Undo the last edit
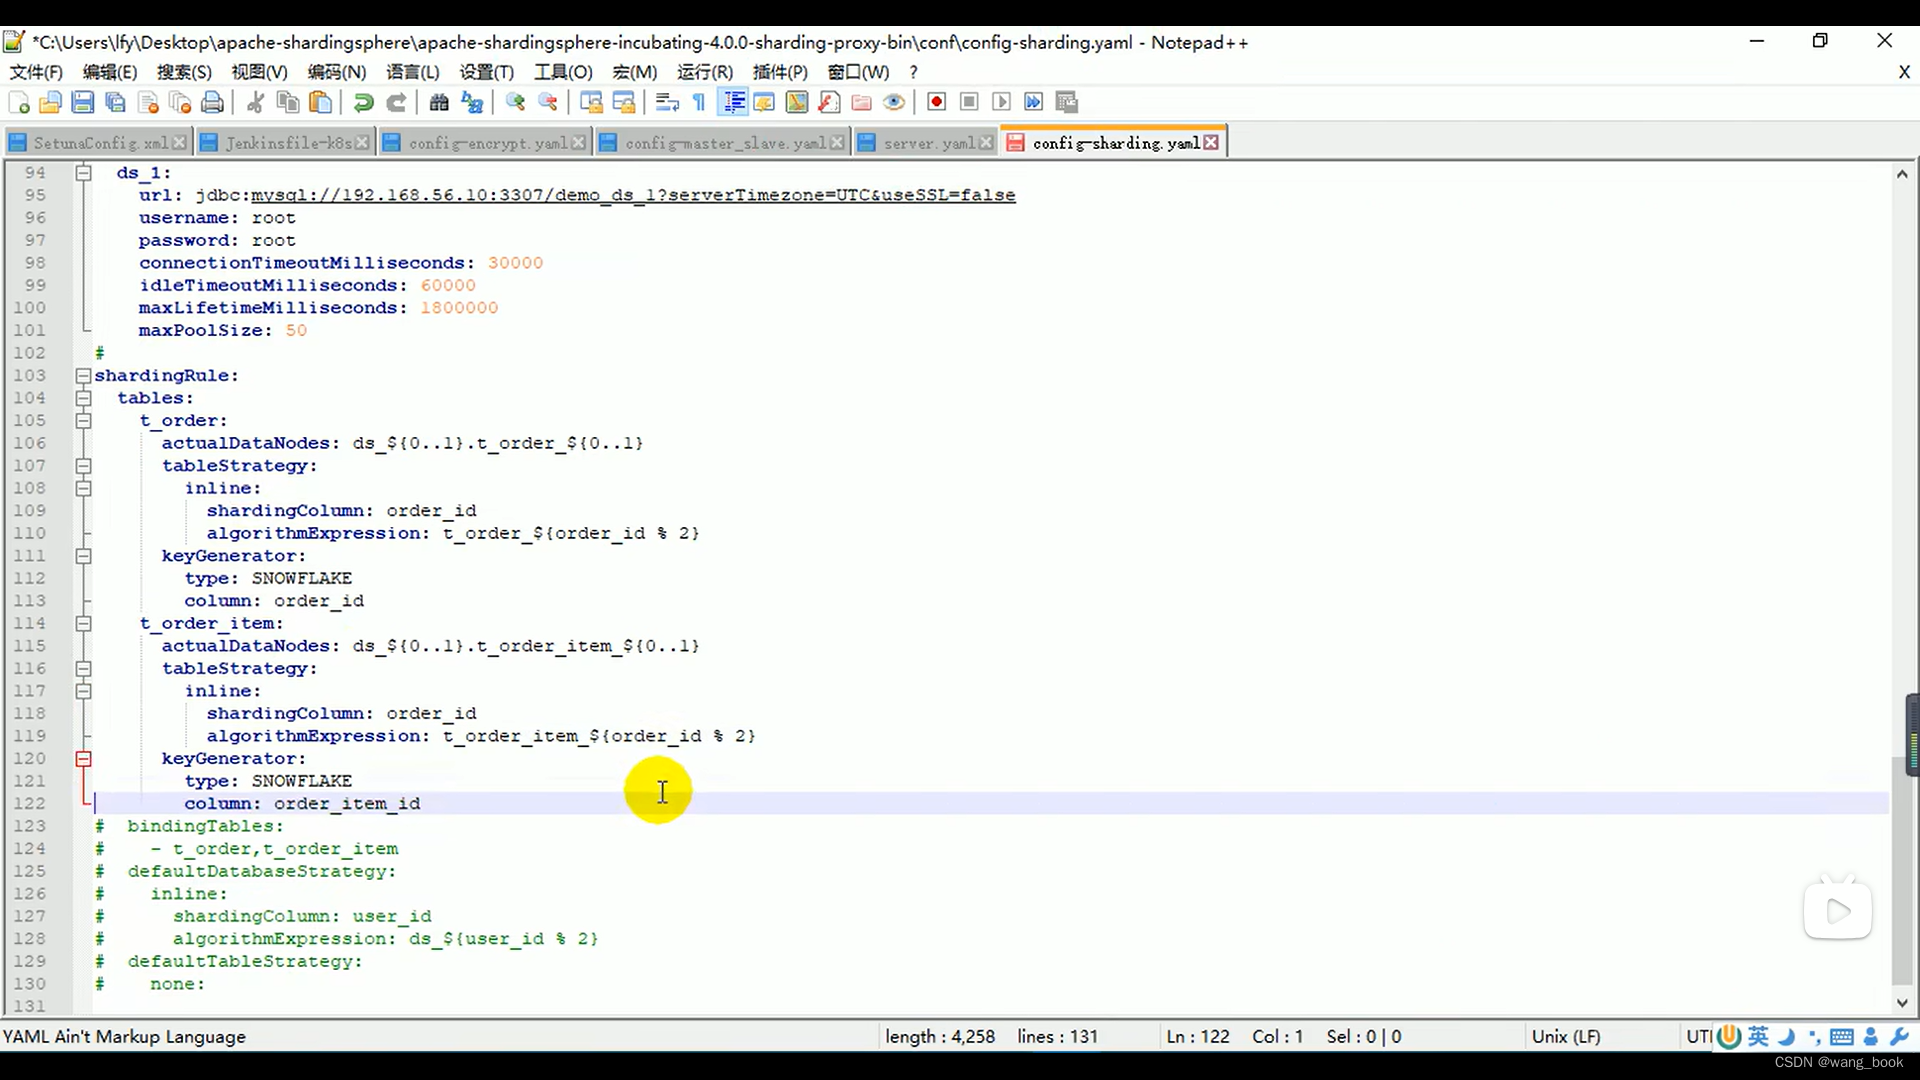Screen dimensions: 1920x1080 click(363, 102)
